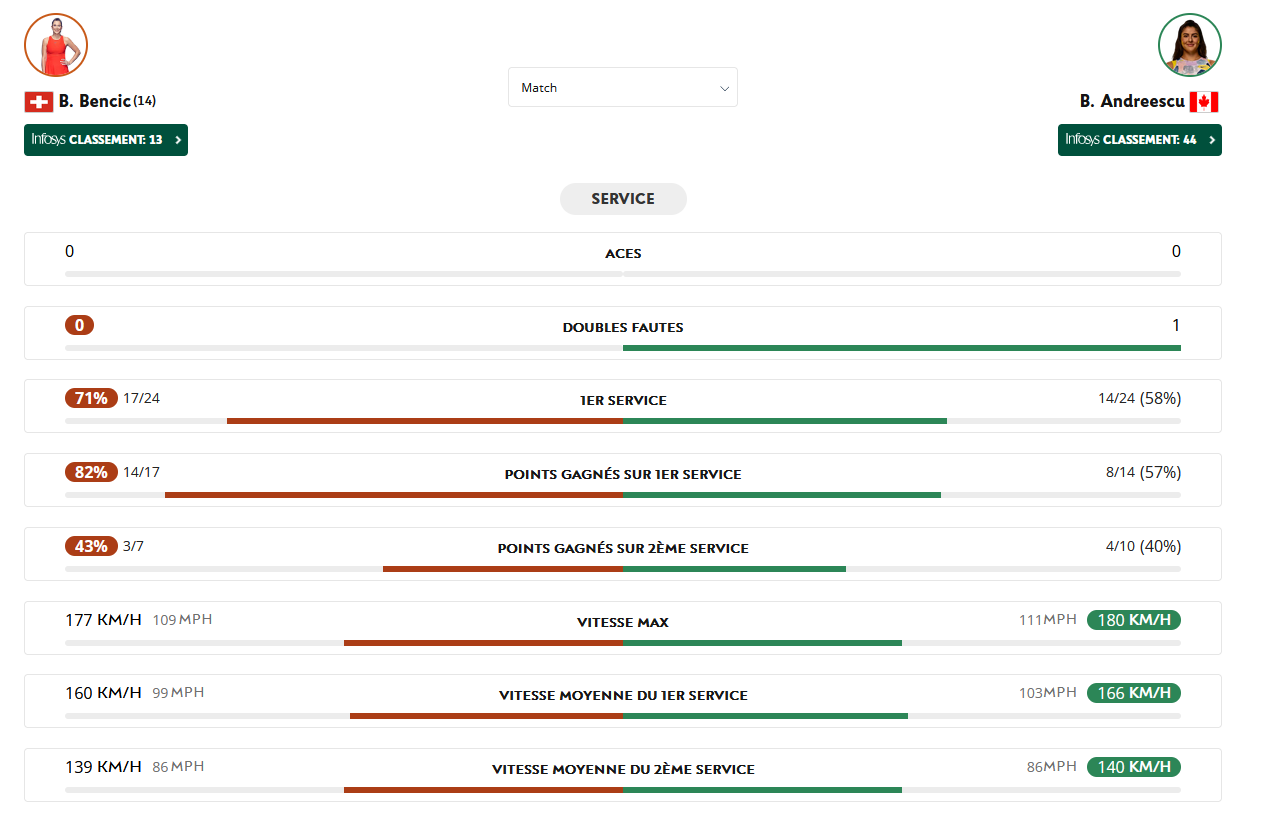The image size is (1264, 830).
Task: Open the B. Bencic player name link
Action: [x=94, y=101]
